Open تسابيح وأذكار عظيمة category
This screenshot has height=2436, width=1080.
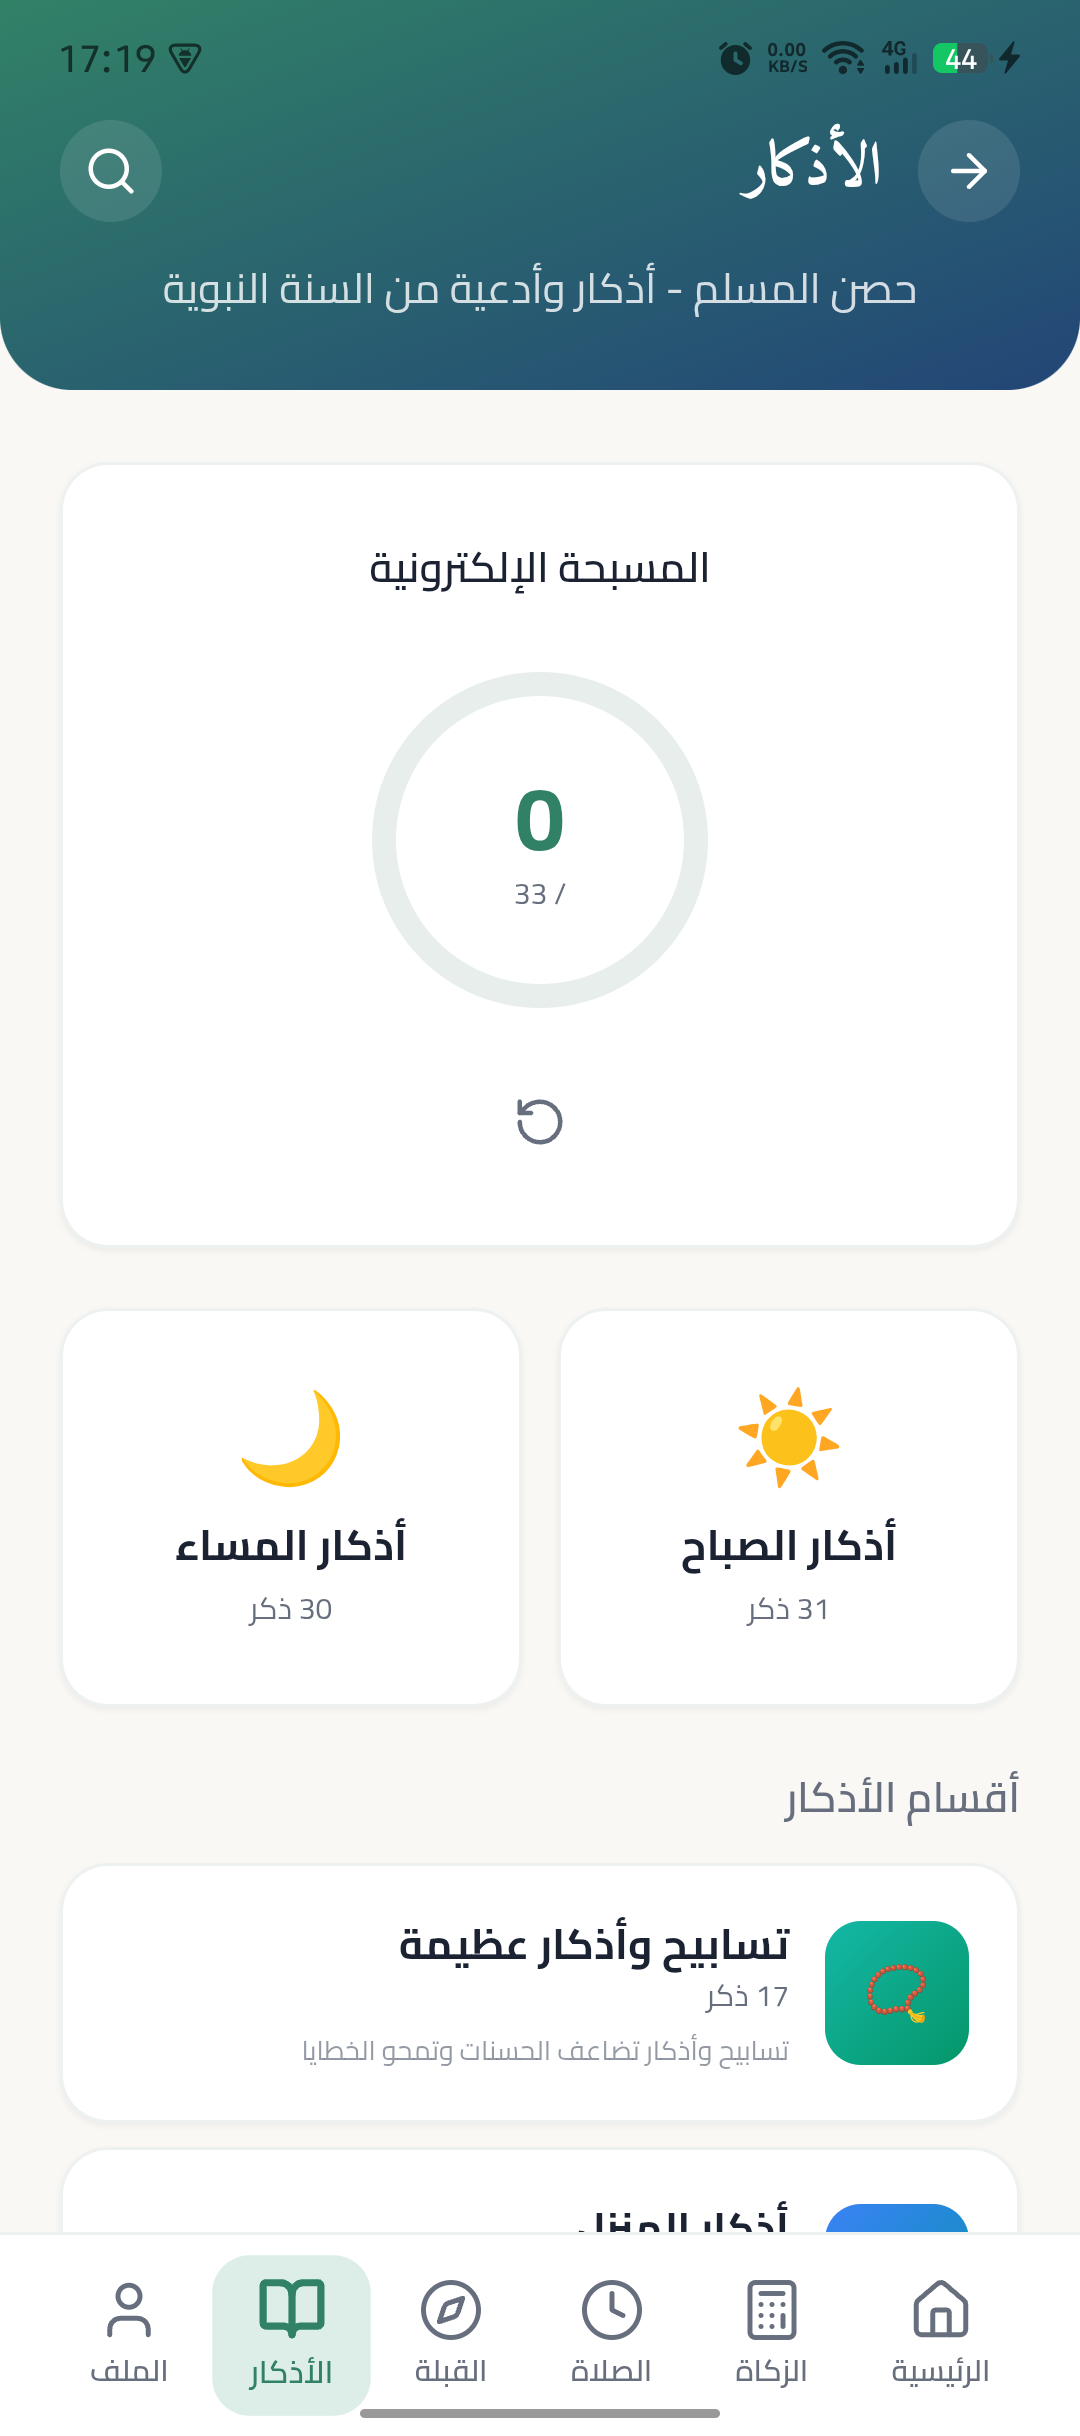tap(540, 1992)
